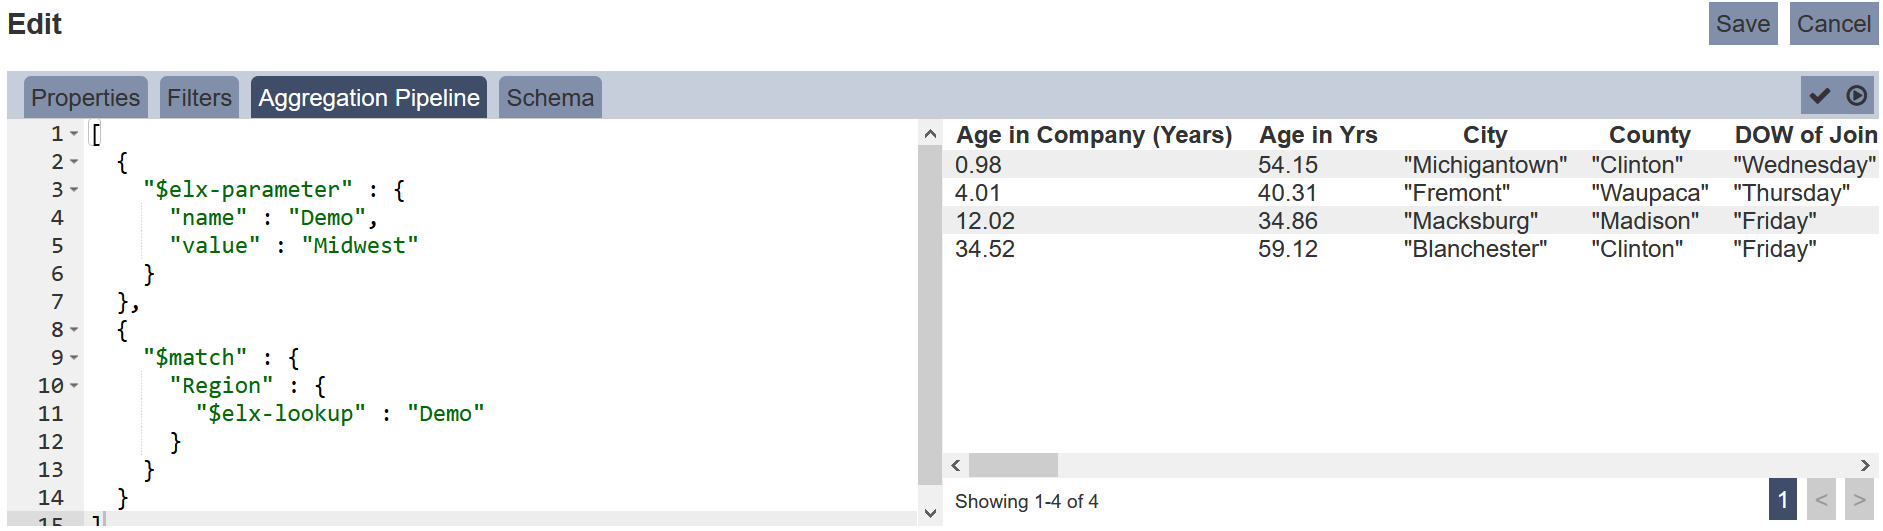Open the Properties tab
The height and width of the screenshot is (531, 1883).
click(85, 98)
